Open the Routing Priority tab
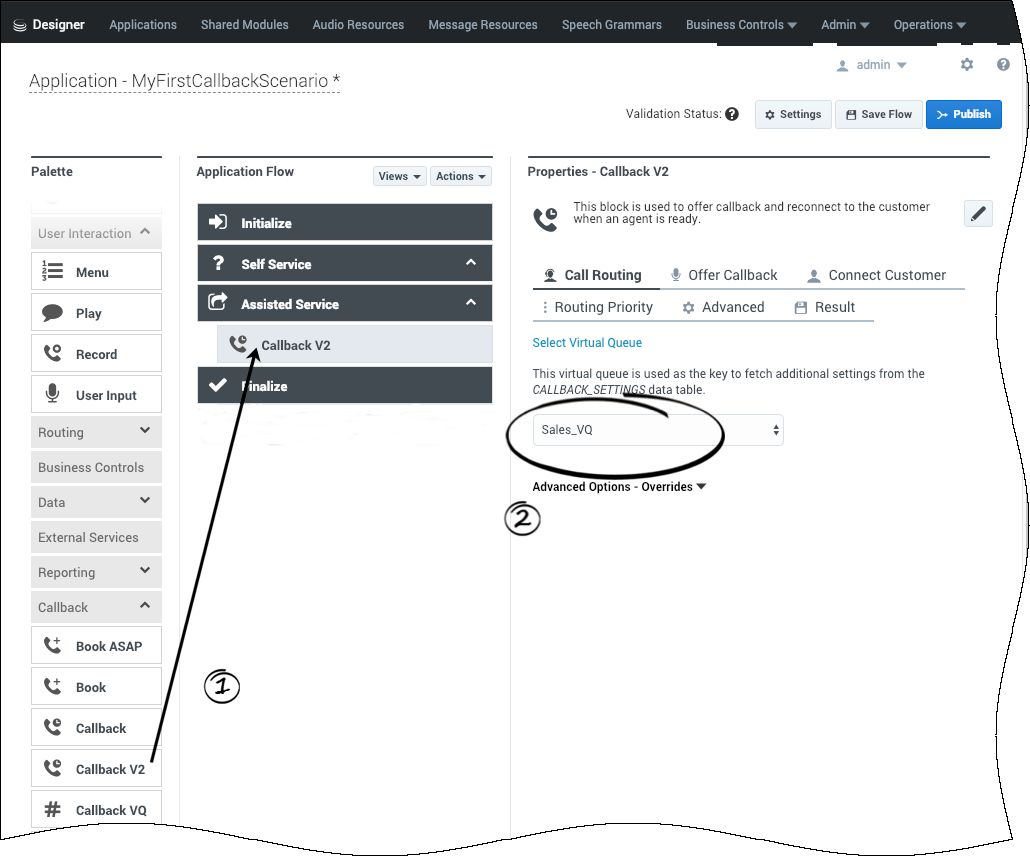Image resolution: width=1030 pixels, height=857 pixels. 596,307
